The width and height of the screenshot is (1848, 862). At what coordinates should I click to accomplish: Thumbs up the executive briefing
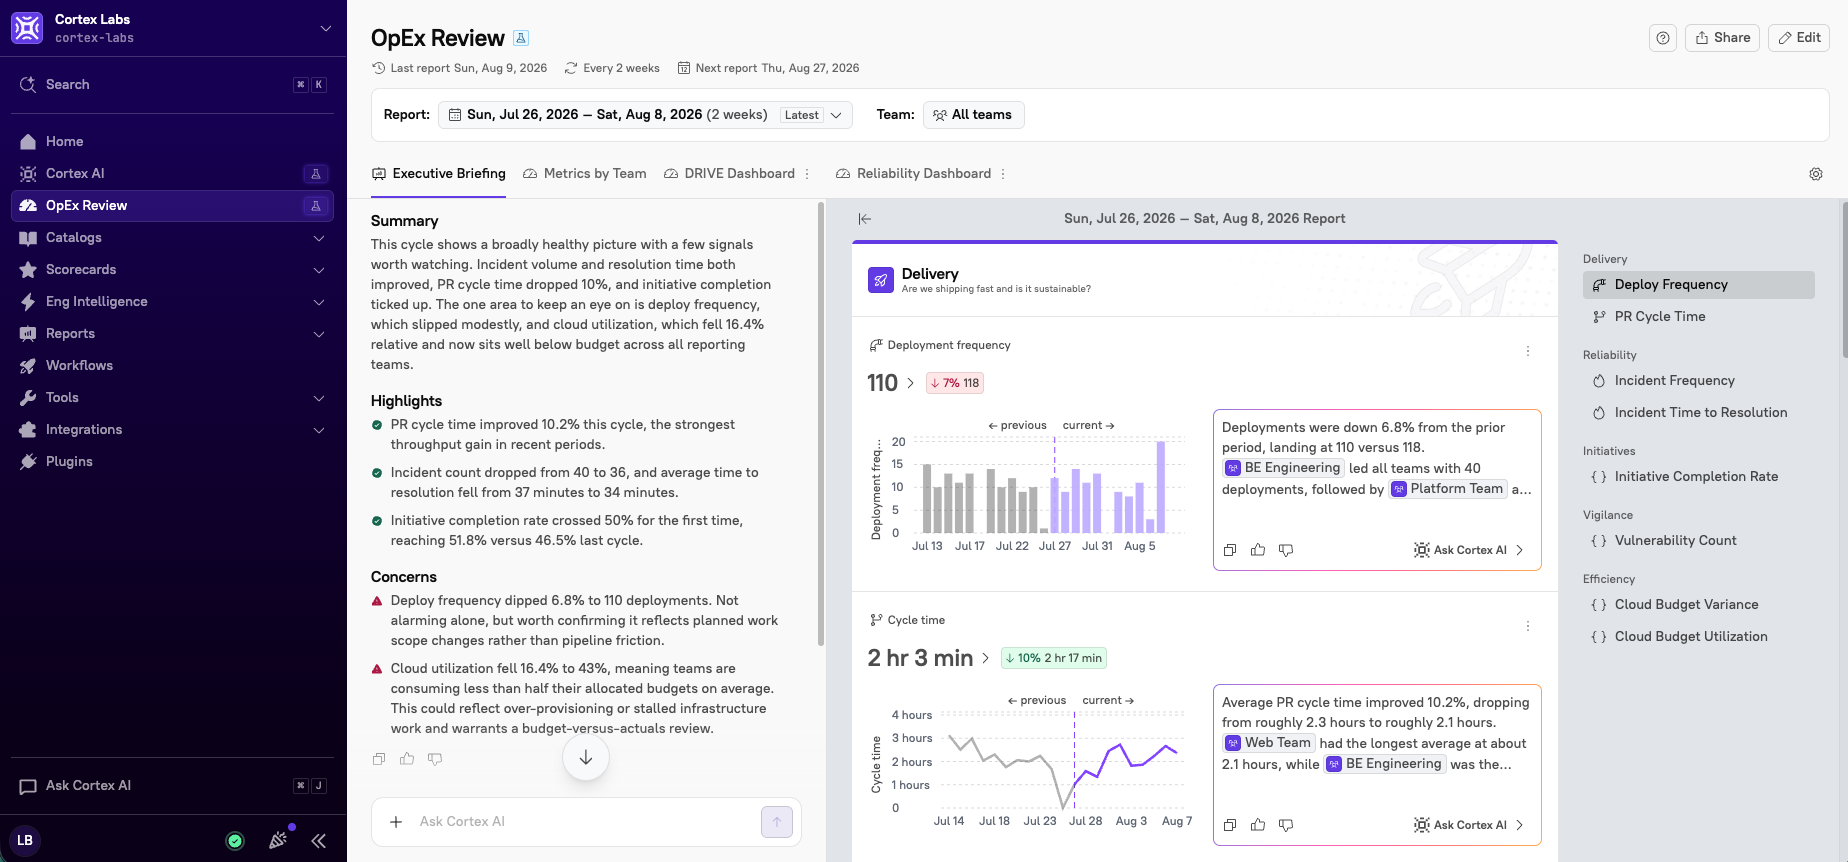point(407,759)
